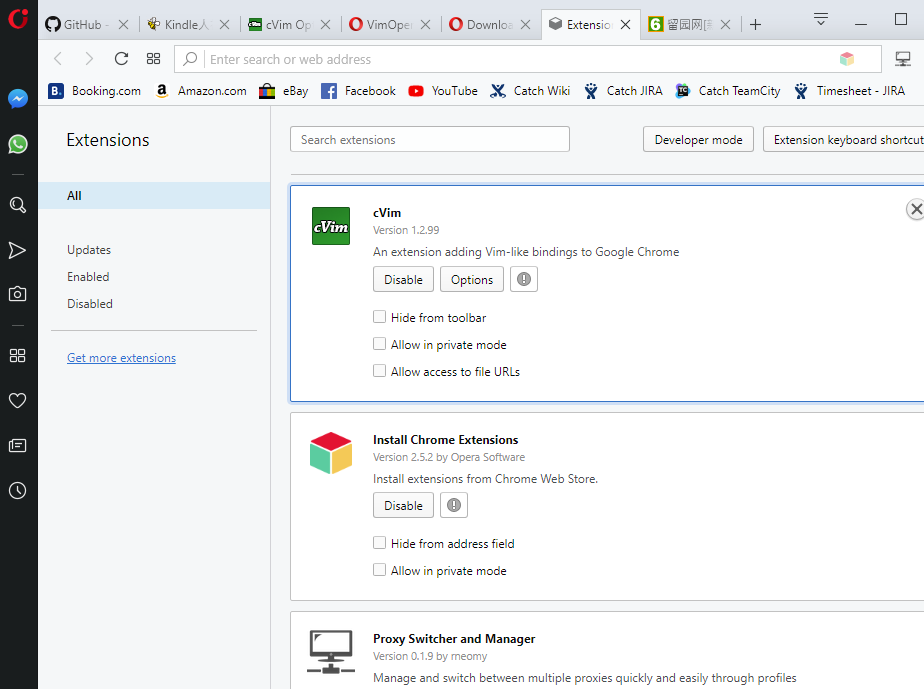
Task: Close the Download tab
Action: coord(526,24)
